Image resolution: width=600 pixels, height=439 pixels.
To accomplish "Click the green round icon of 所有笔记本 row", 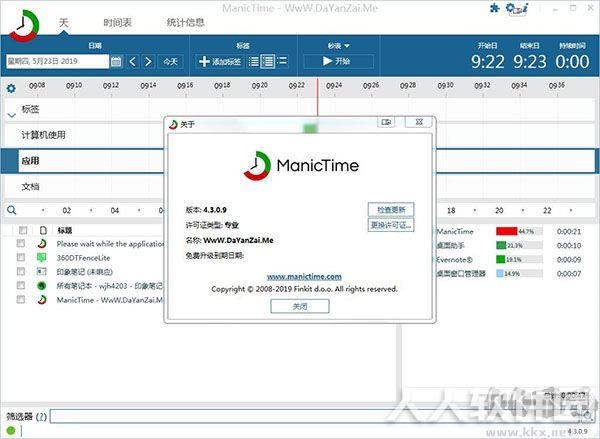I will (41, 286).
